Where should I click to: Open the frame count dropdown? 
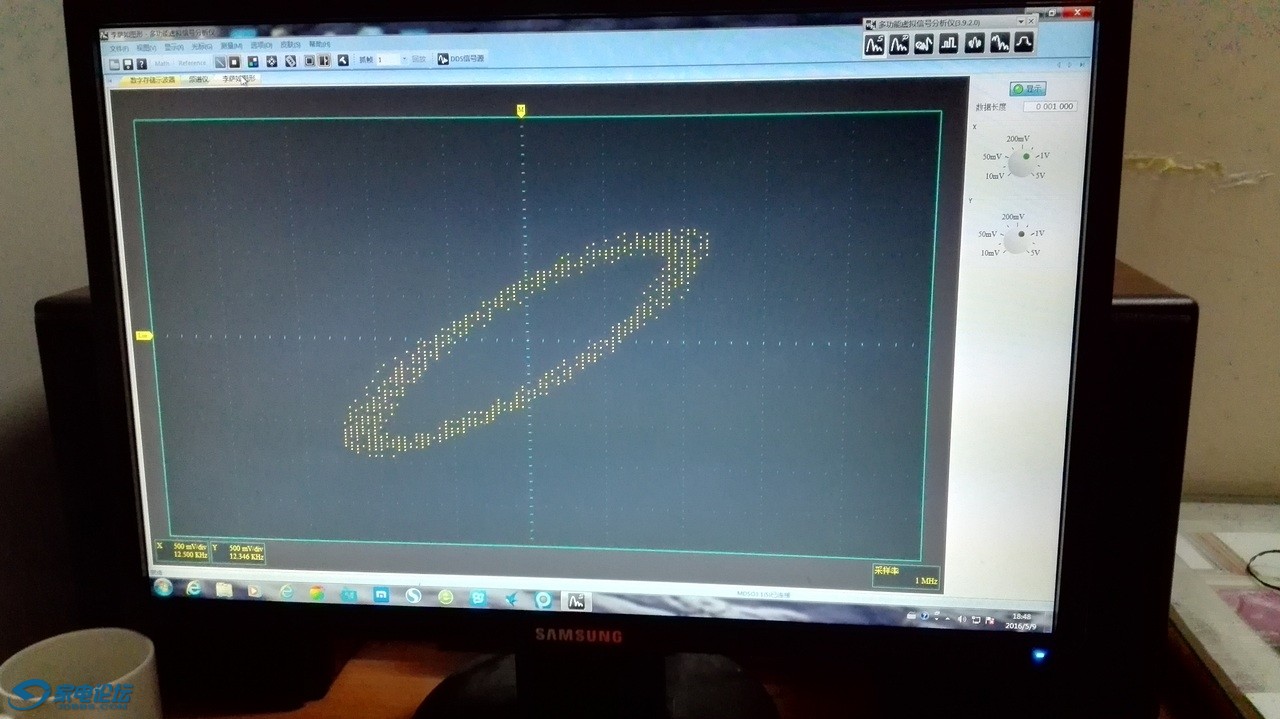[405, 60]
